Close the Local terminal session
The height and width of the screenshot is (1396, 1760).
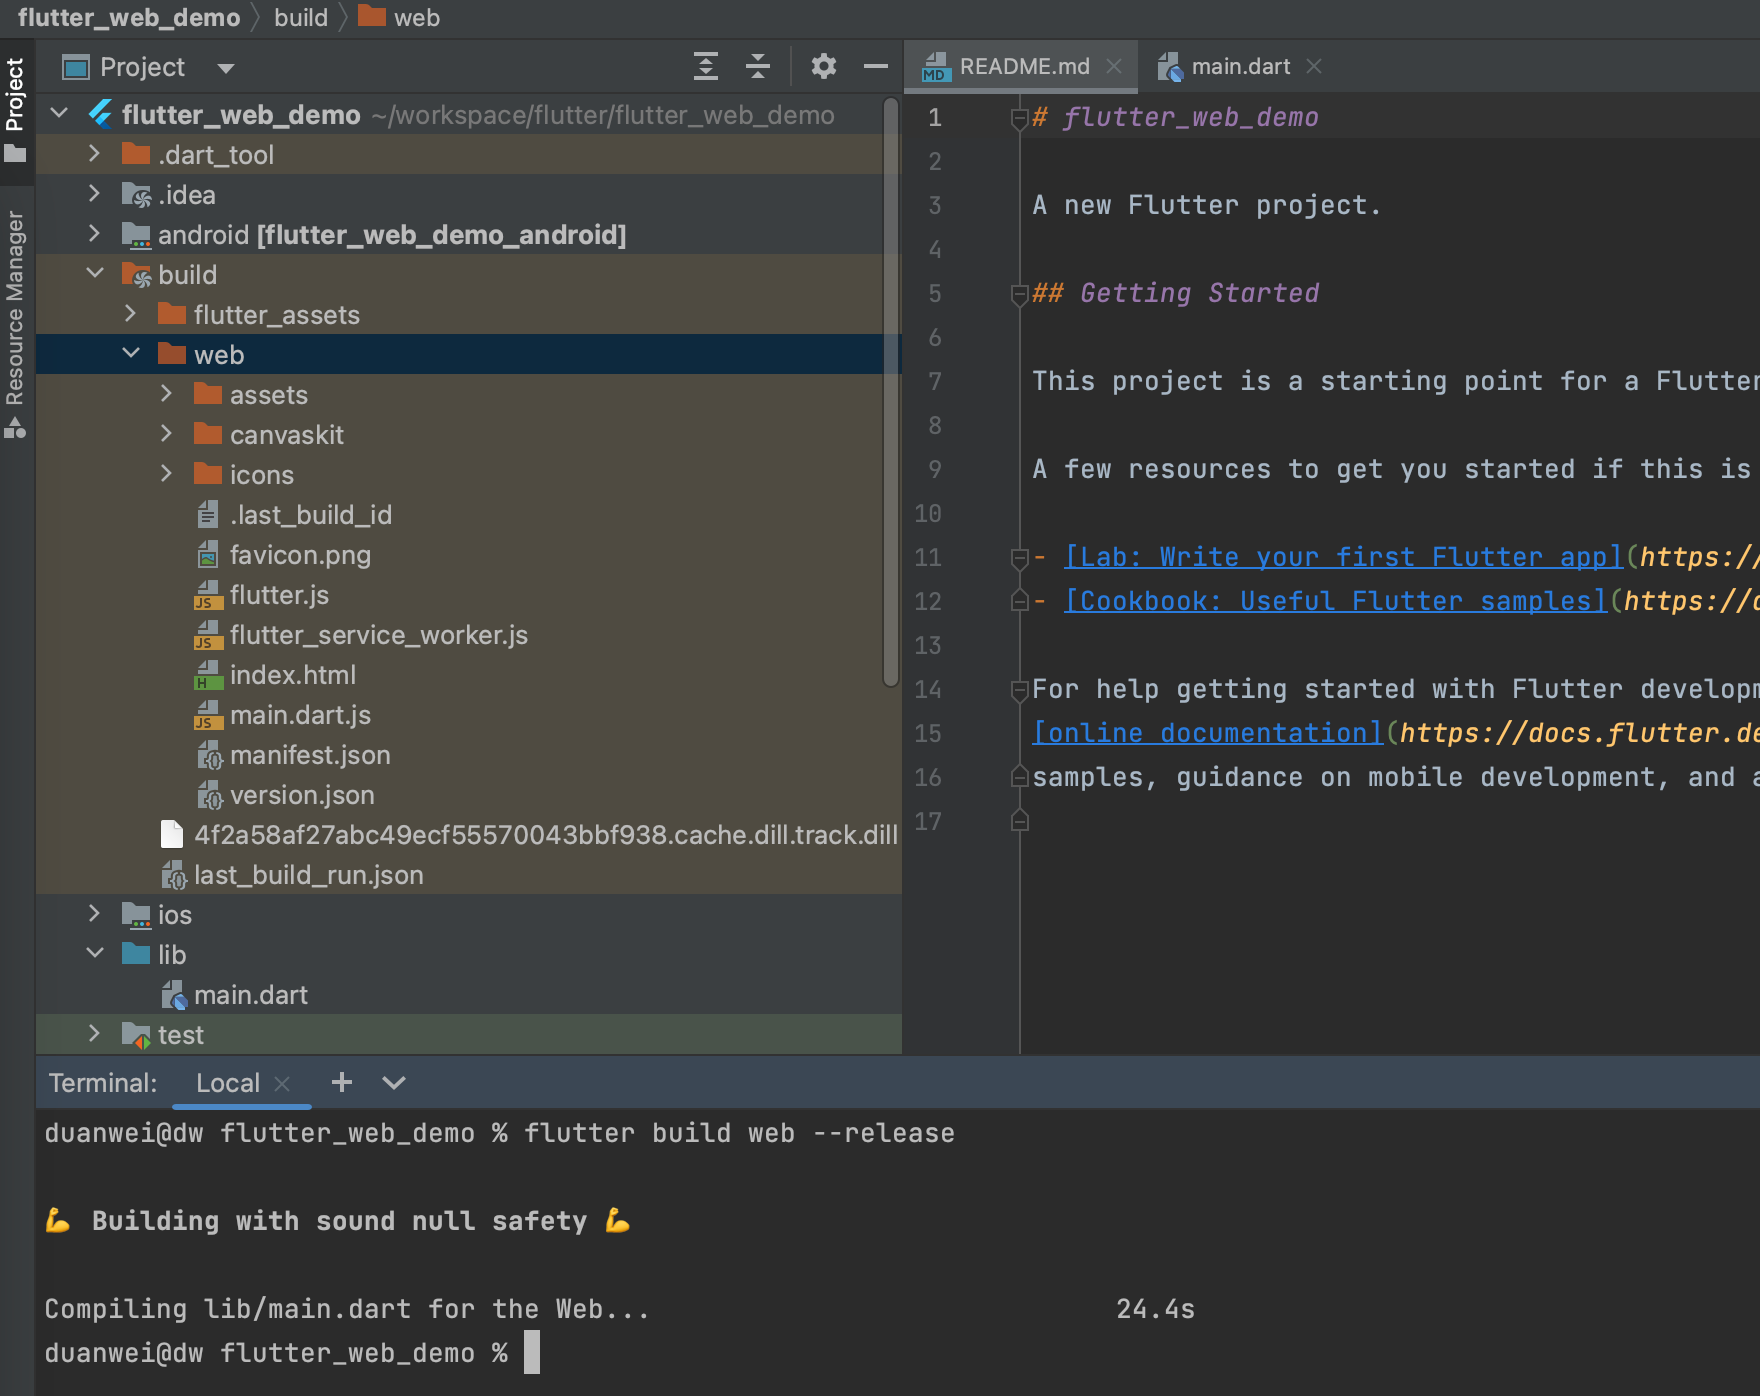282,1083
